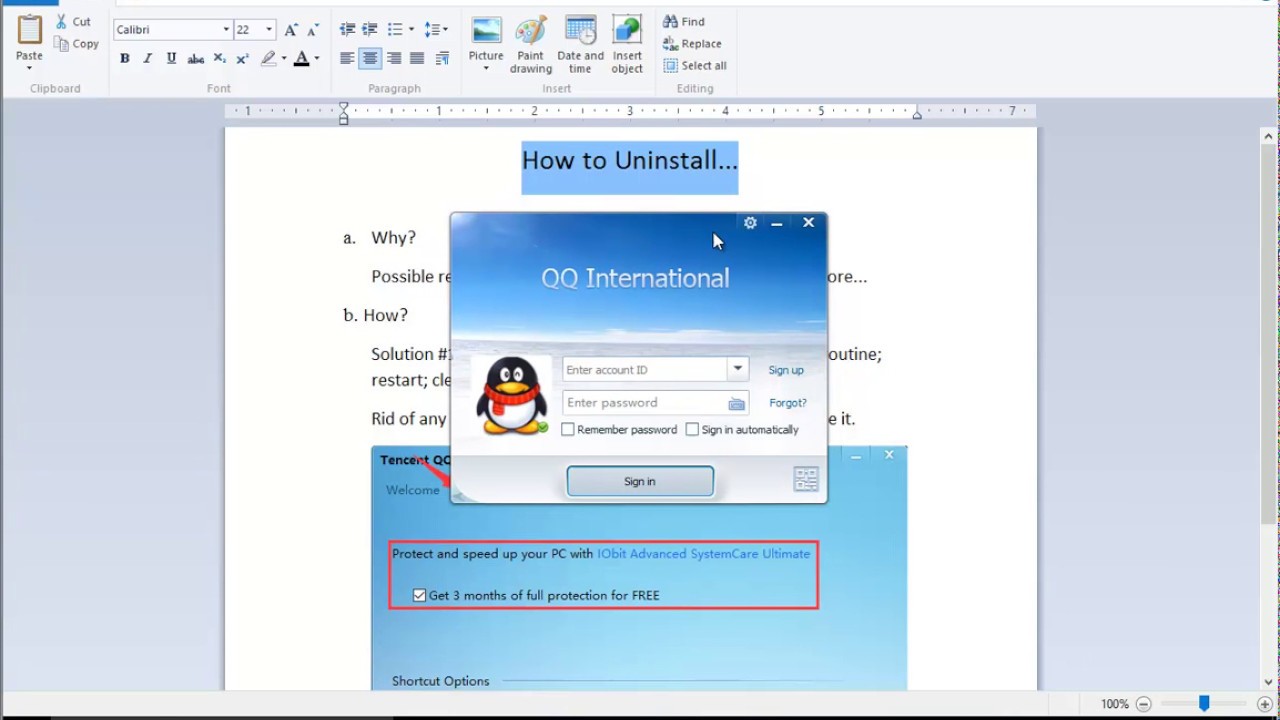The image size is (1280, 720).
Task: Expand the QQ account ID dropdown
Action: pyautogui.click(x=738, y=369)
